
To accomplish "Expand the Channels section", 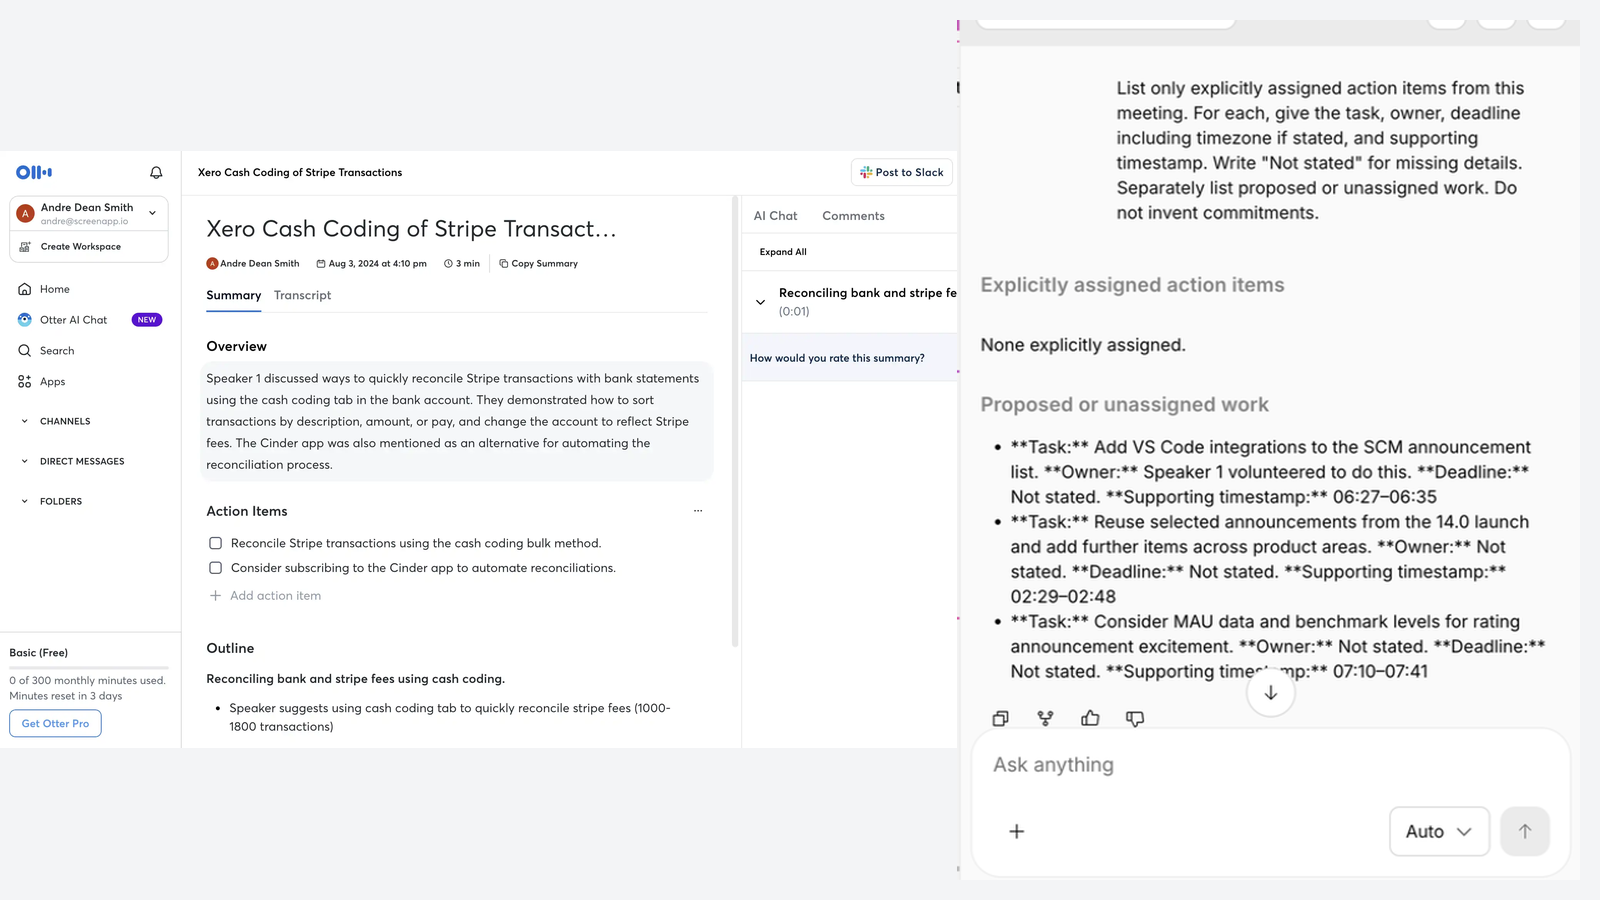I will coord(25,421).
